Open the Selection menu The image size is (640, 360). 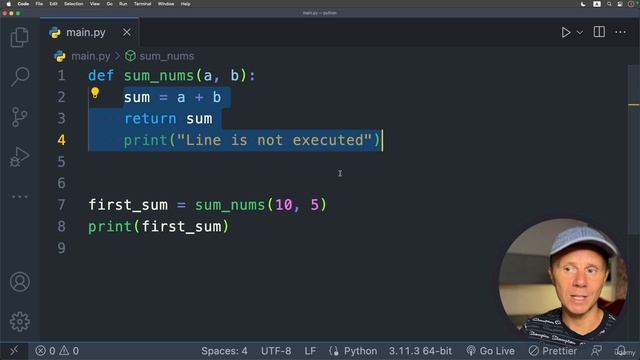click(x=73, y=4)
